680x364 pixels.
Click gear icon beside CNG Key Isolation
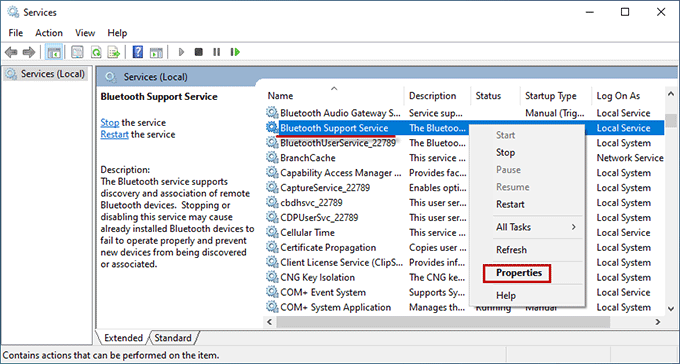(272, 277)
